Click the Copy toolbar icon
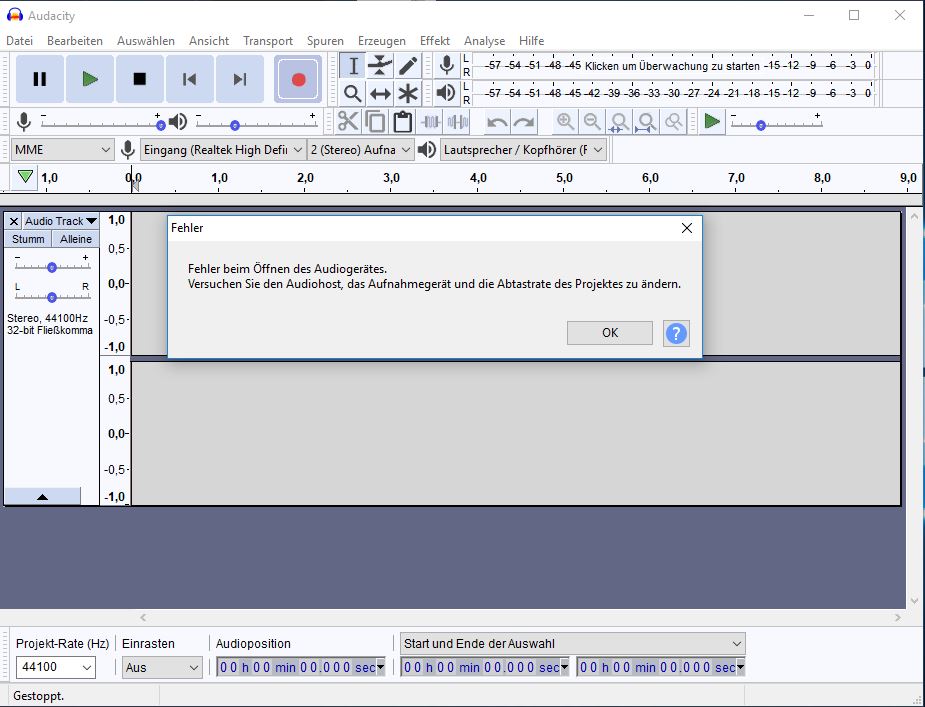Screen dimensions: 925x707 375,122
